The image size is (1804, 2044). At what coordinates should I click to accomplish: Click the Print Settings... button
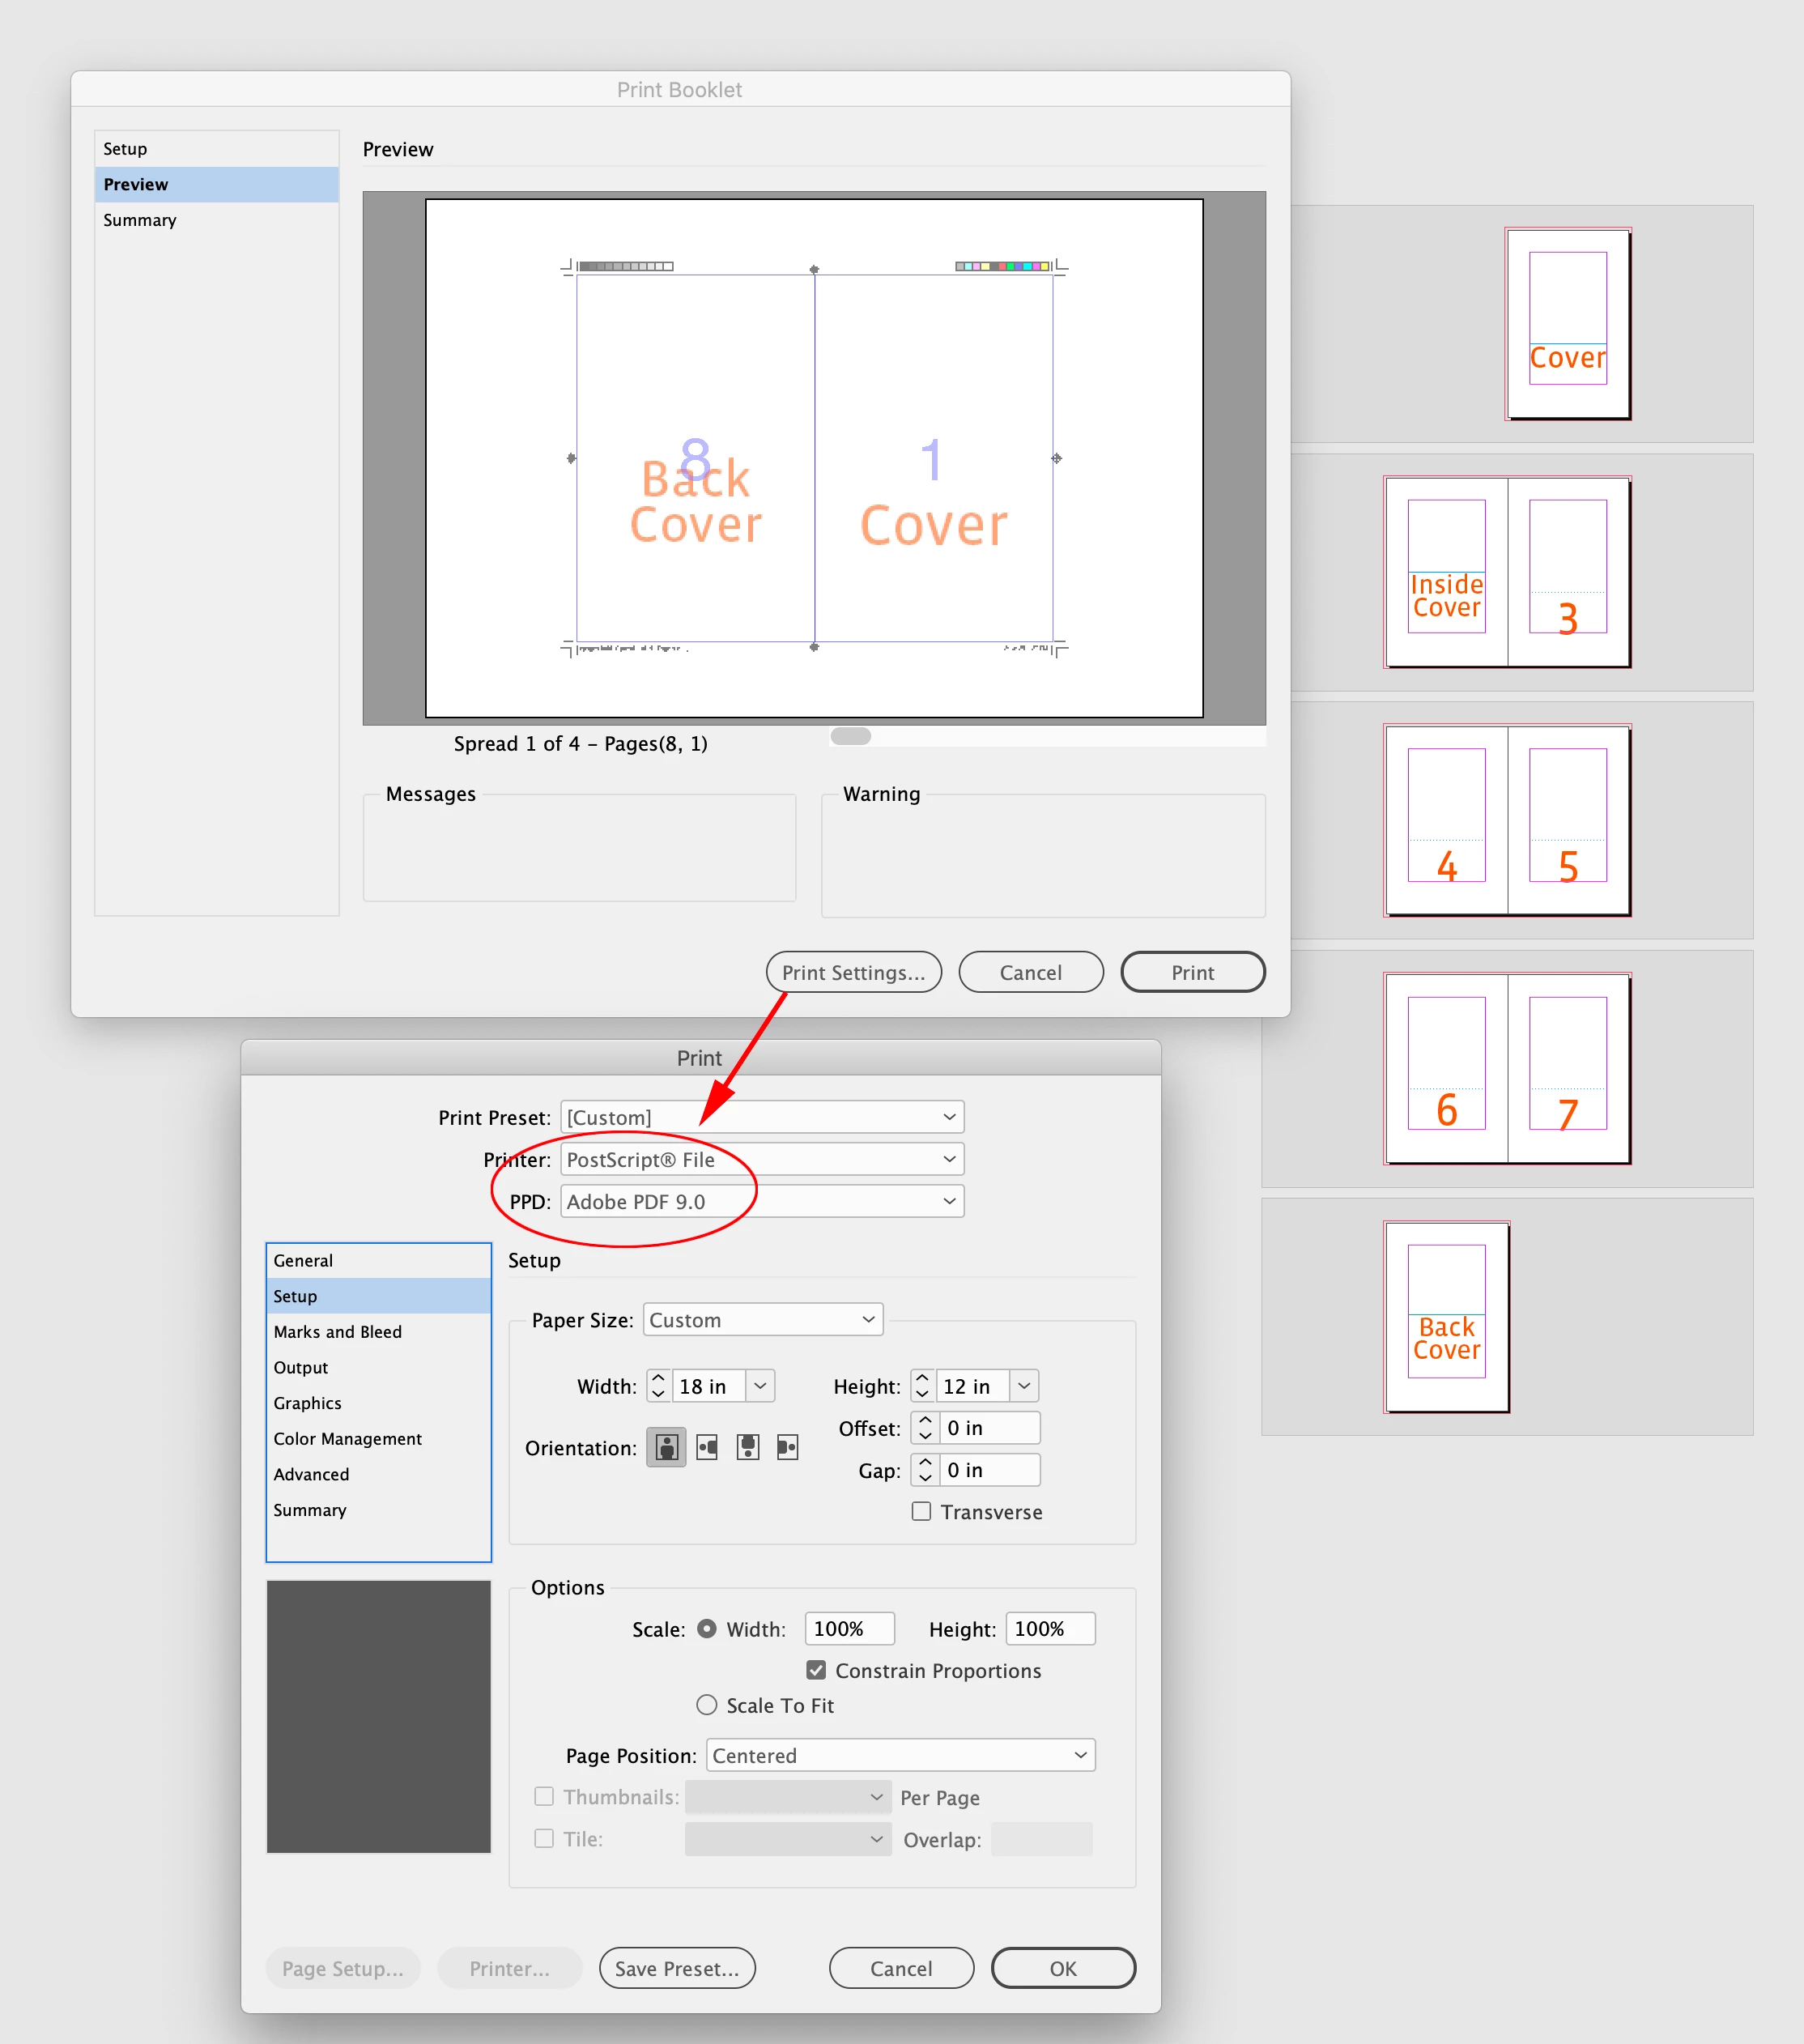coord(853,972)
